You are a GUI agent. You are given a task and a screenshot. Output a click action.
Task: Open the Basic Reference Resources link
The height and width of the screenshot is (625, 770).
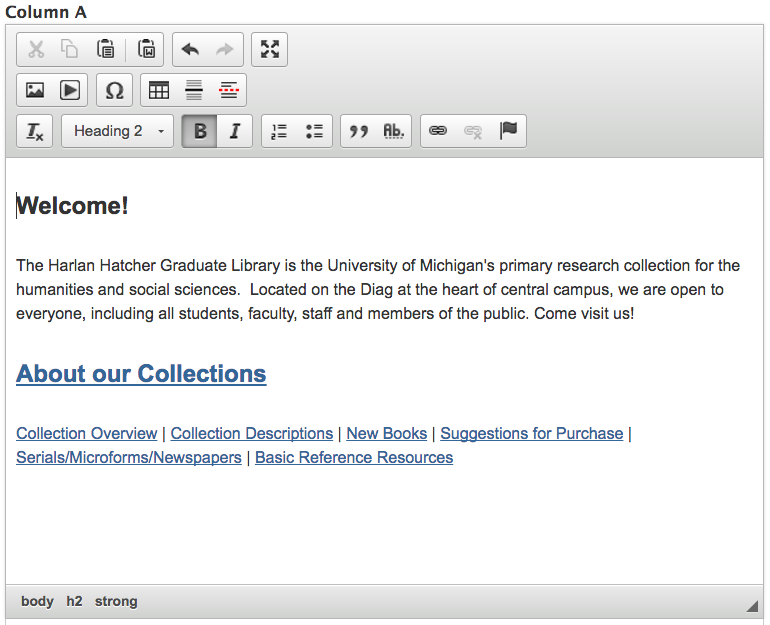coord(354,458)
